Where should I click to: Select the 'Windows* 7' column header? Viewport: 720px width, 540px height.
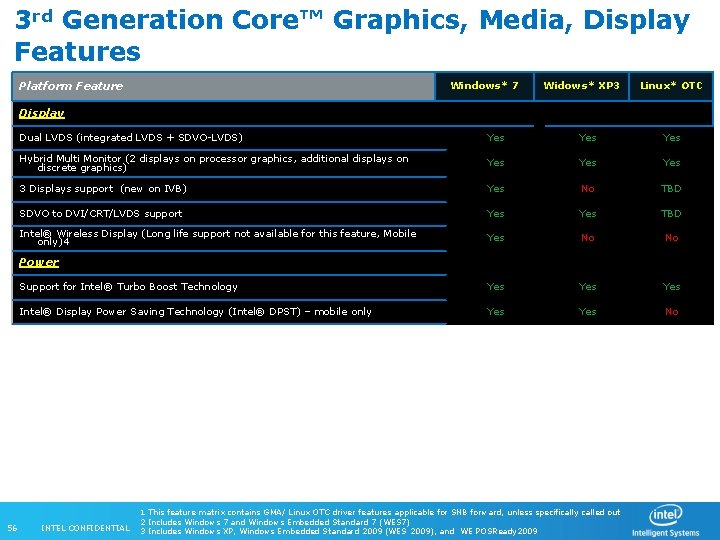[484, 86]
